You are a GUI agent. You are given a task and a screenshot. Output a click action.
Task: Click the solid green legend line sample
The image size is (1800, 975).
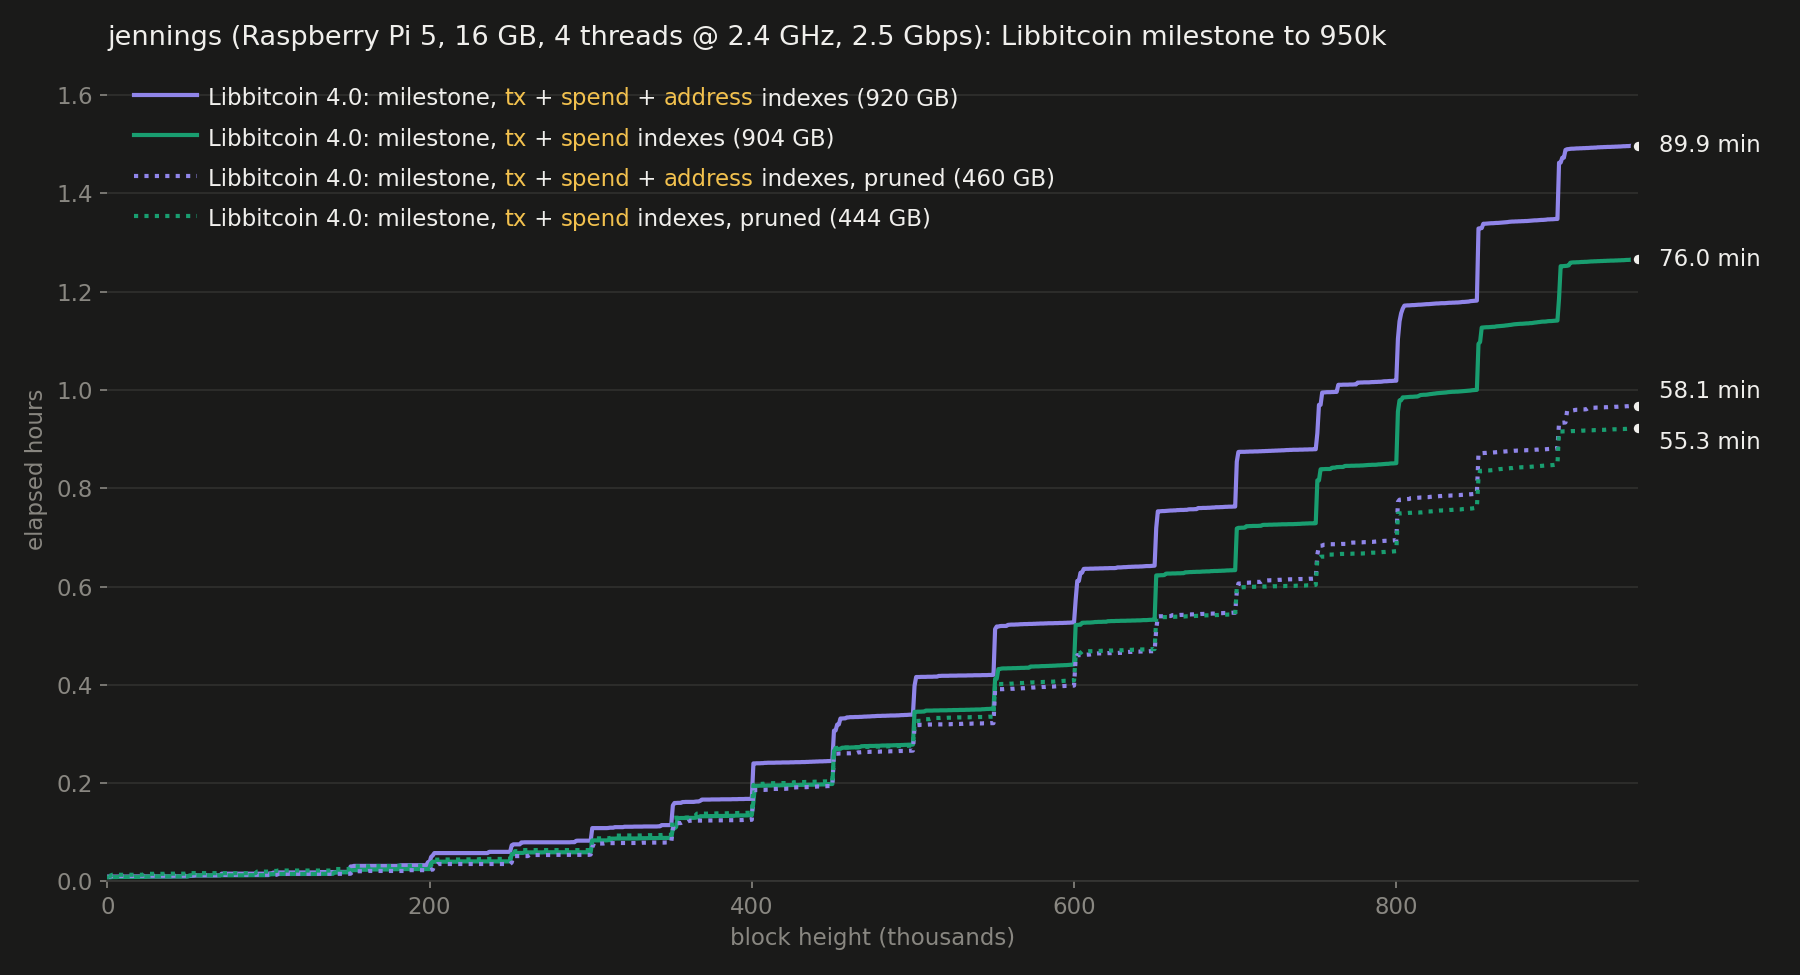(166, 135)
